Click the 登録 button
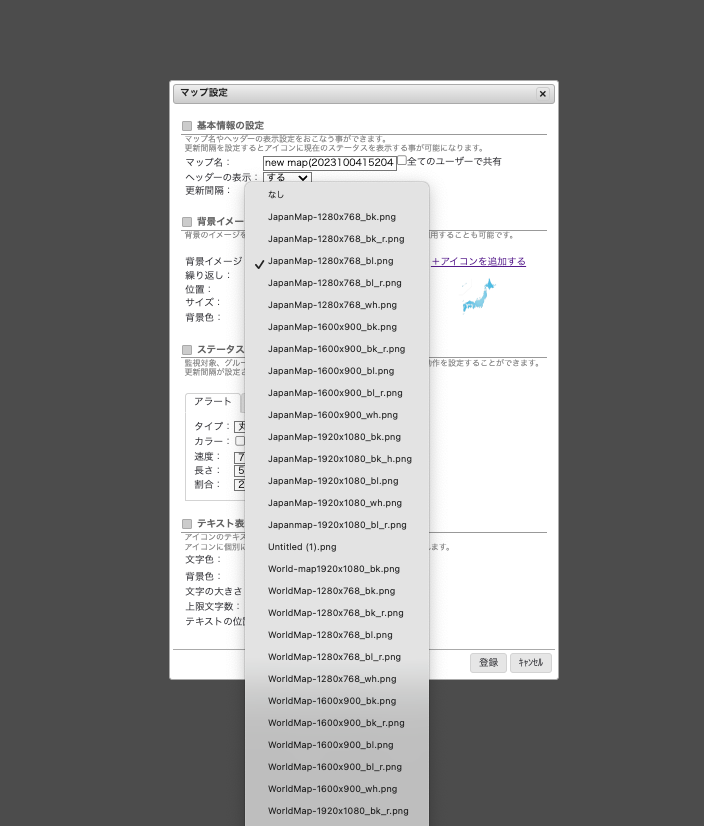This screenshot has height=826, width=704. (488, 663)
